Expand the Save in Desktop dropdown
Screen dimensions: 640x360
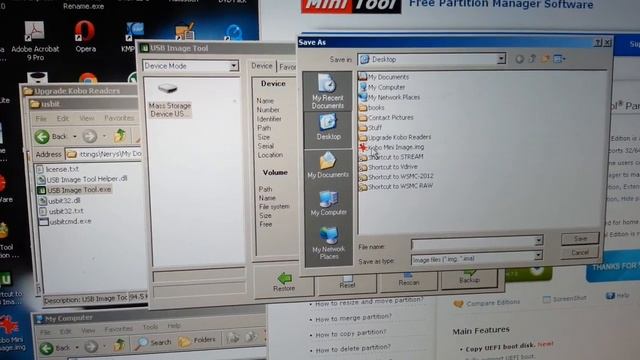(501, 59)
